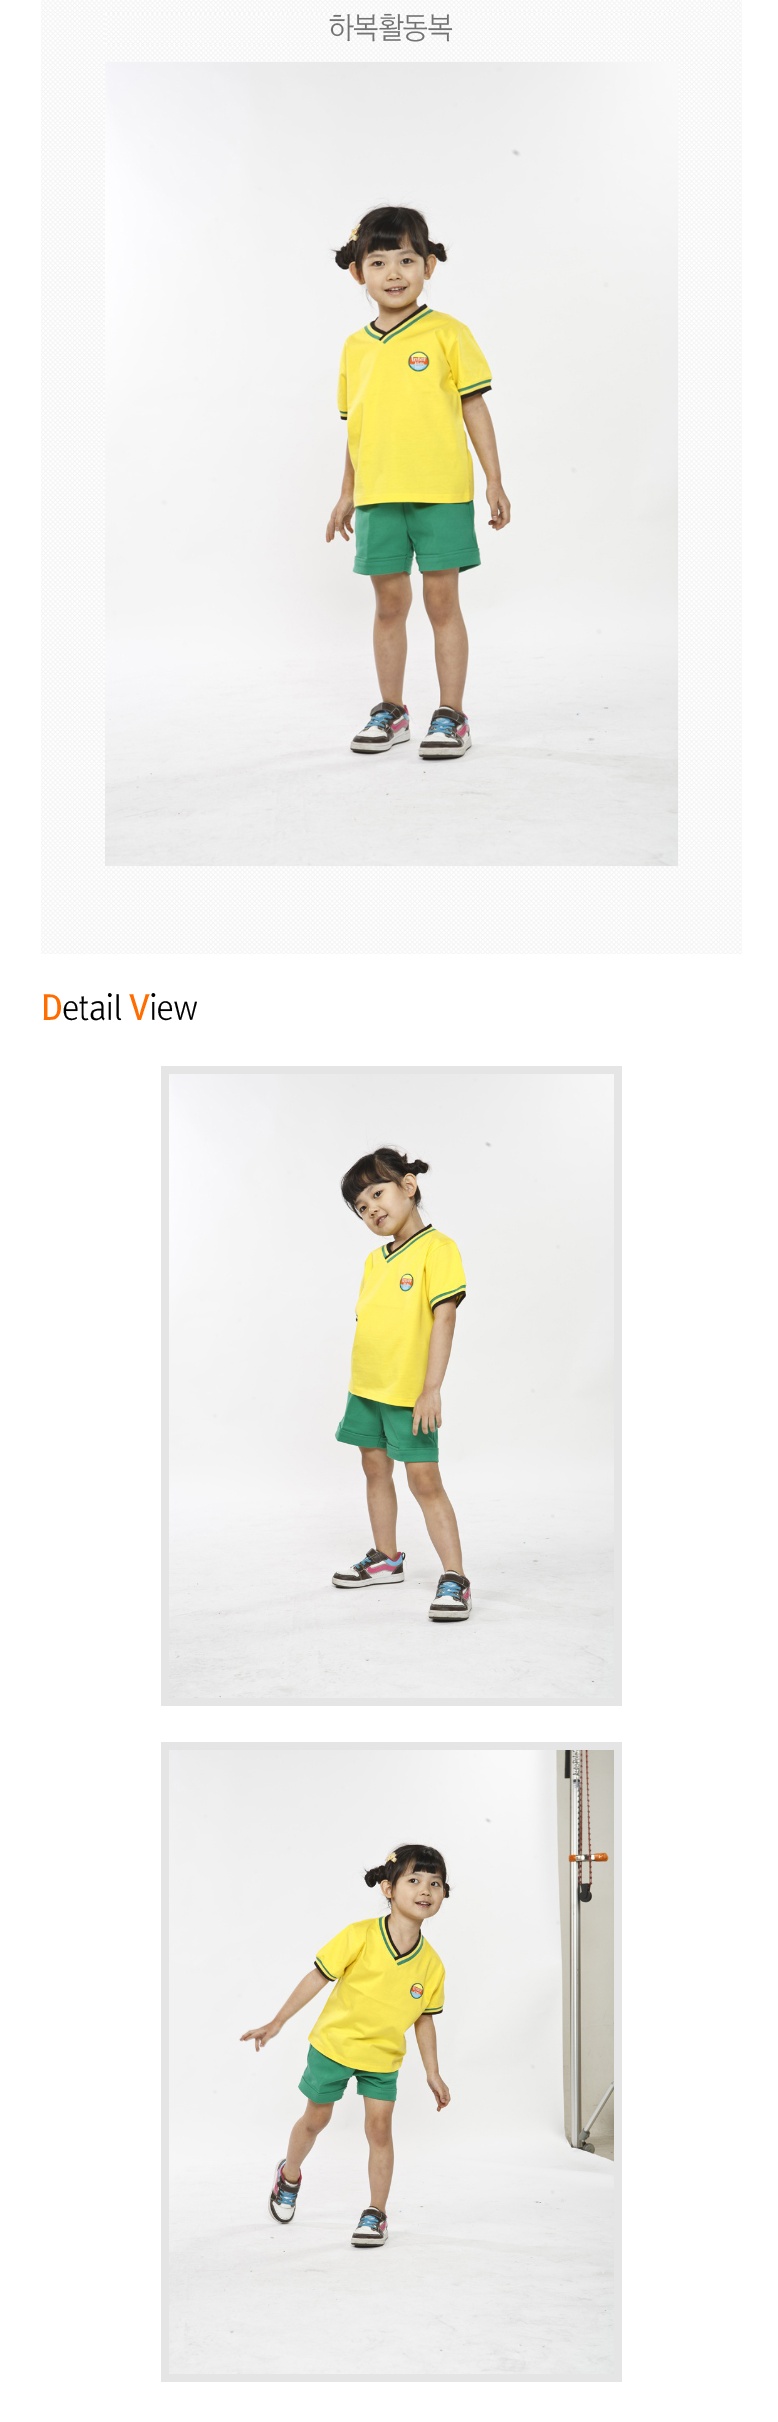Click the green shorts in bottom photo

tap(348, 2073)
